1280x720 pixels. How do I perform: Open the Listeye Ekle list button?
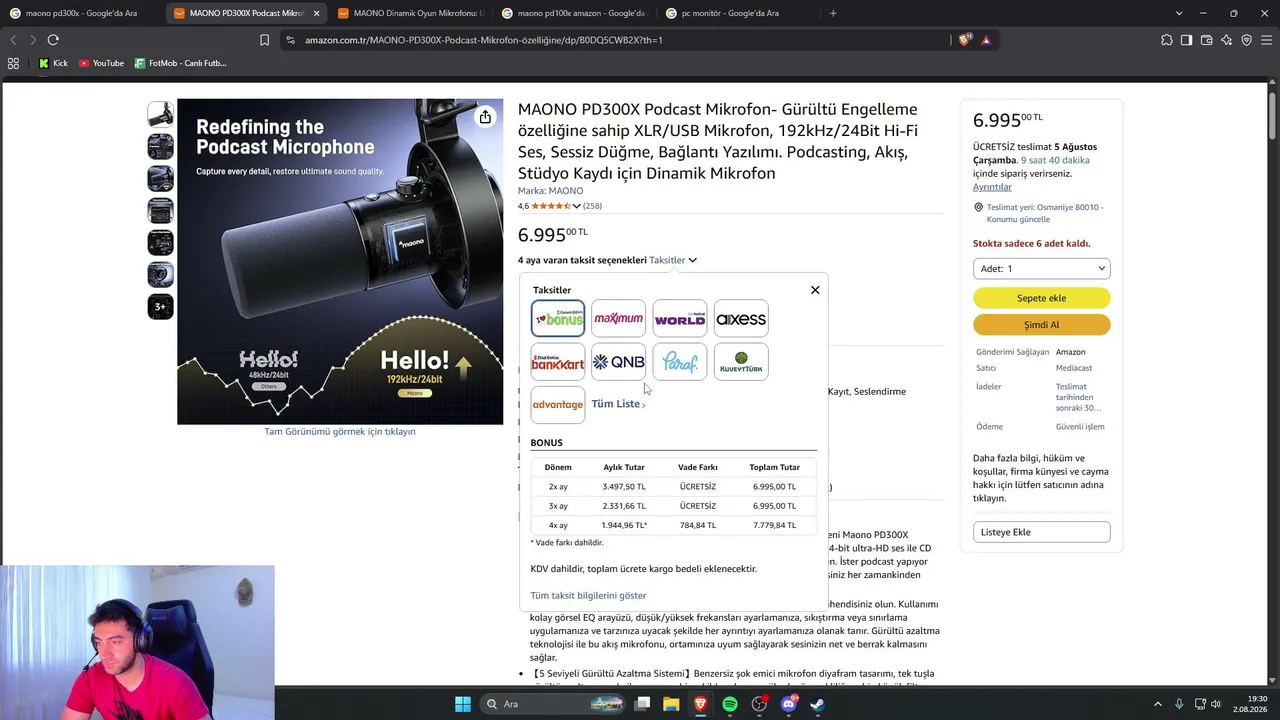1041,532
